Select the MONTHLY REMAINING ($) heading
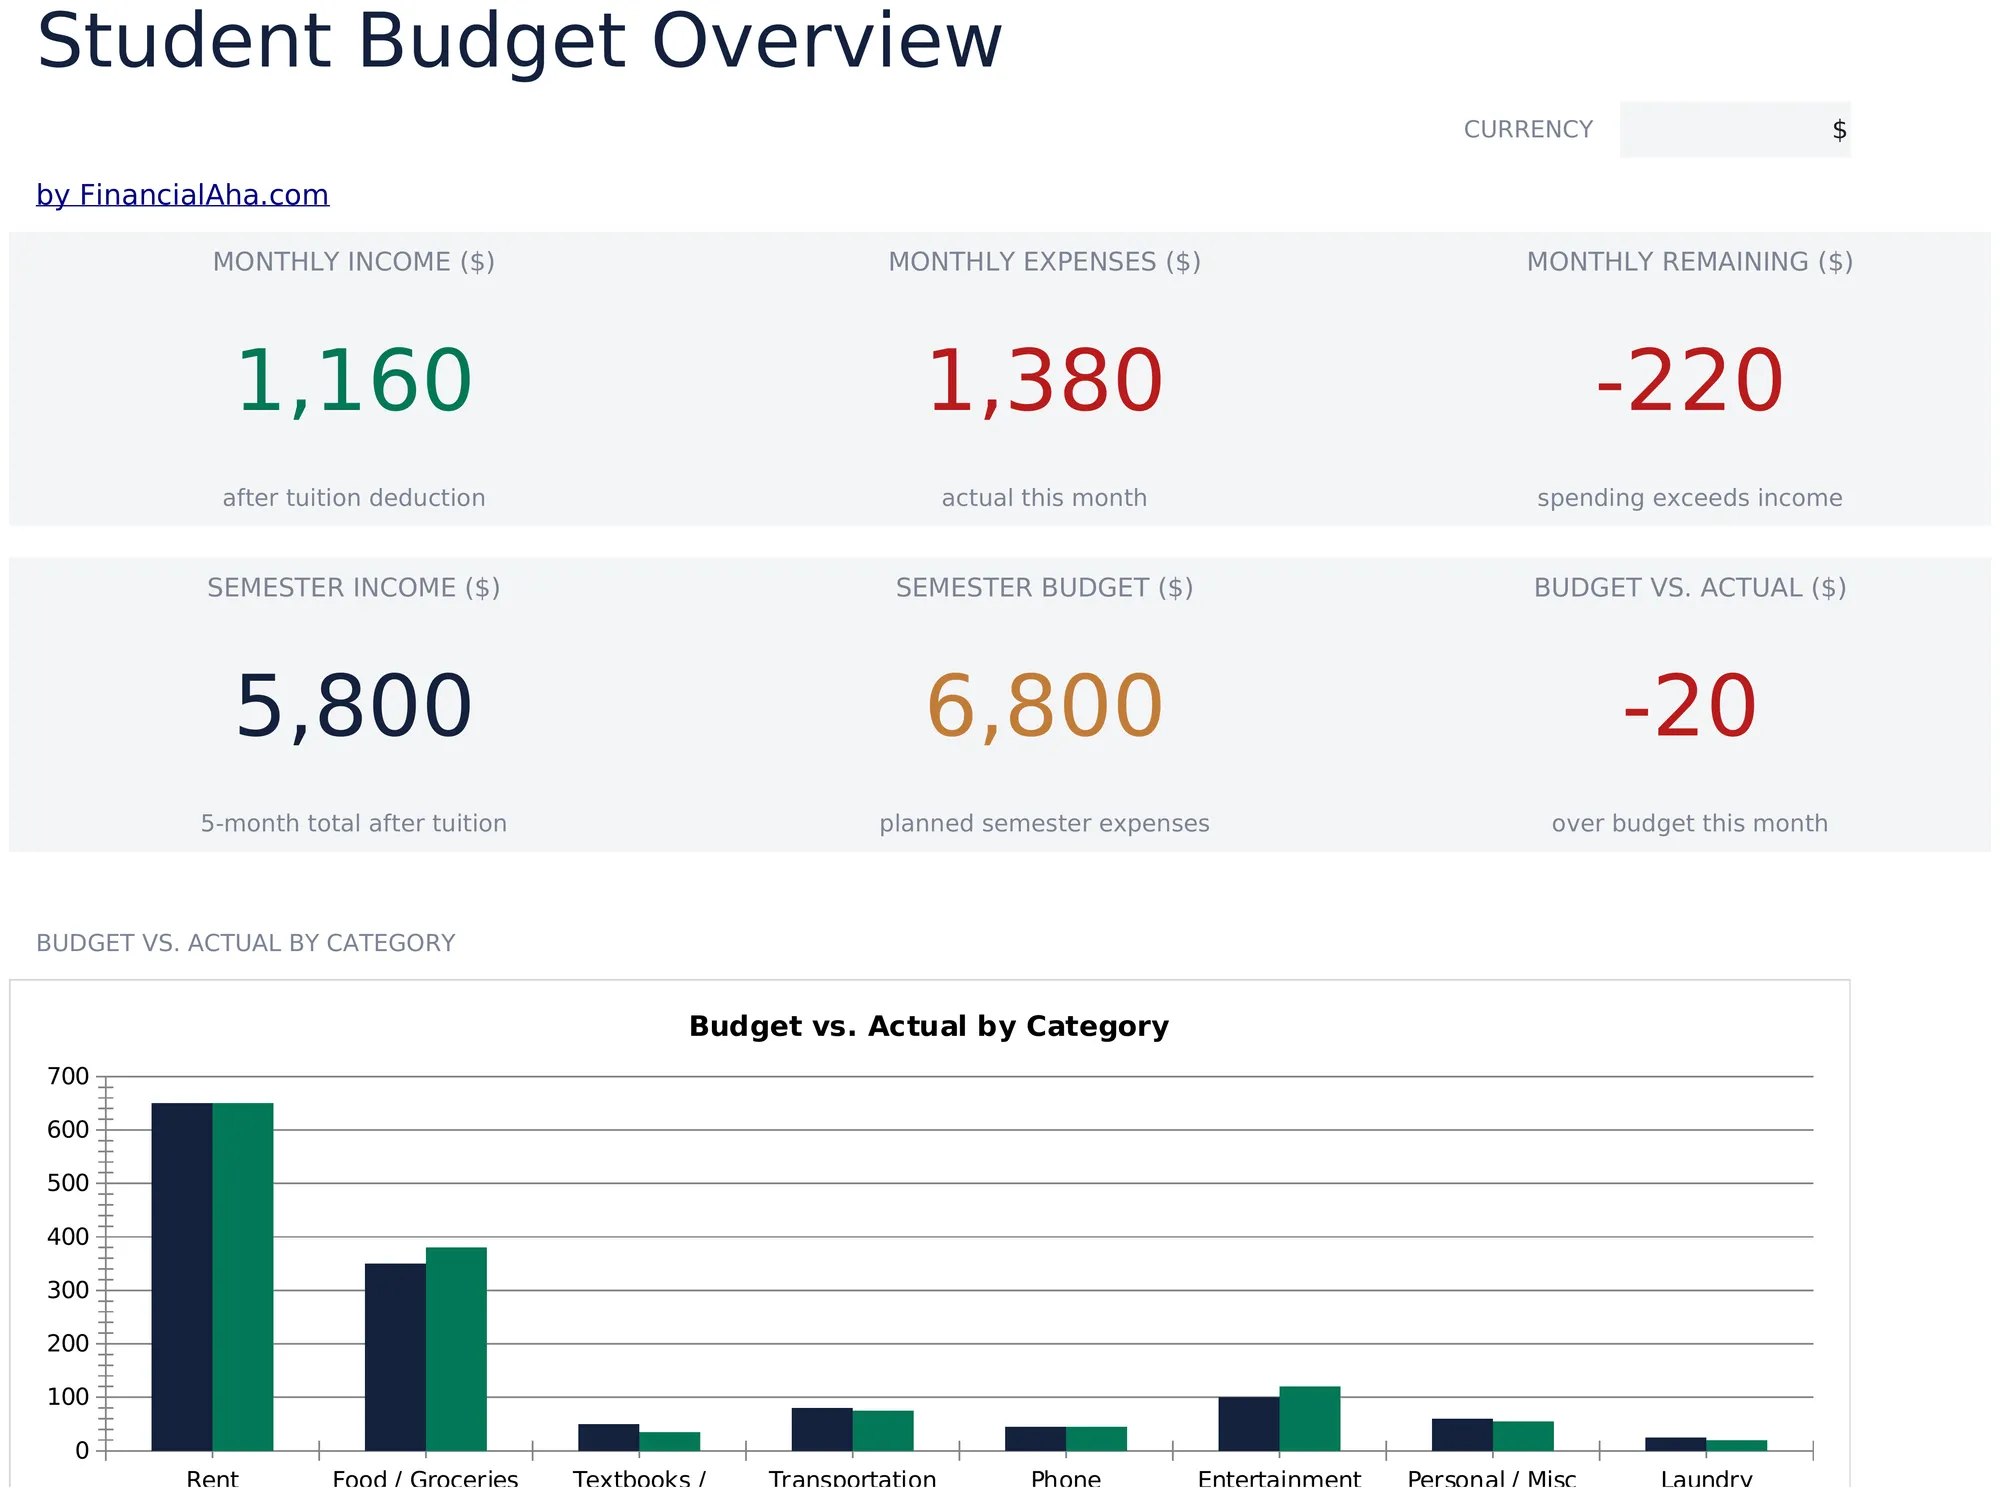 coord(1690,262)
